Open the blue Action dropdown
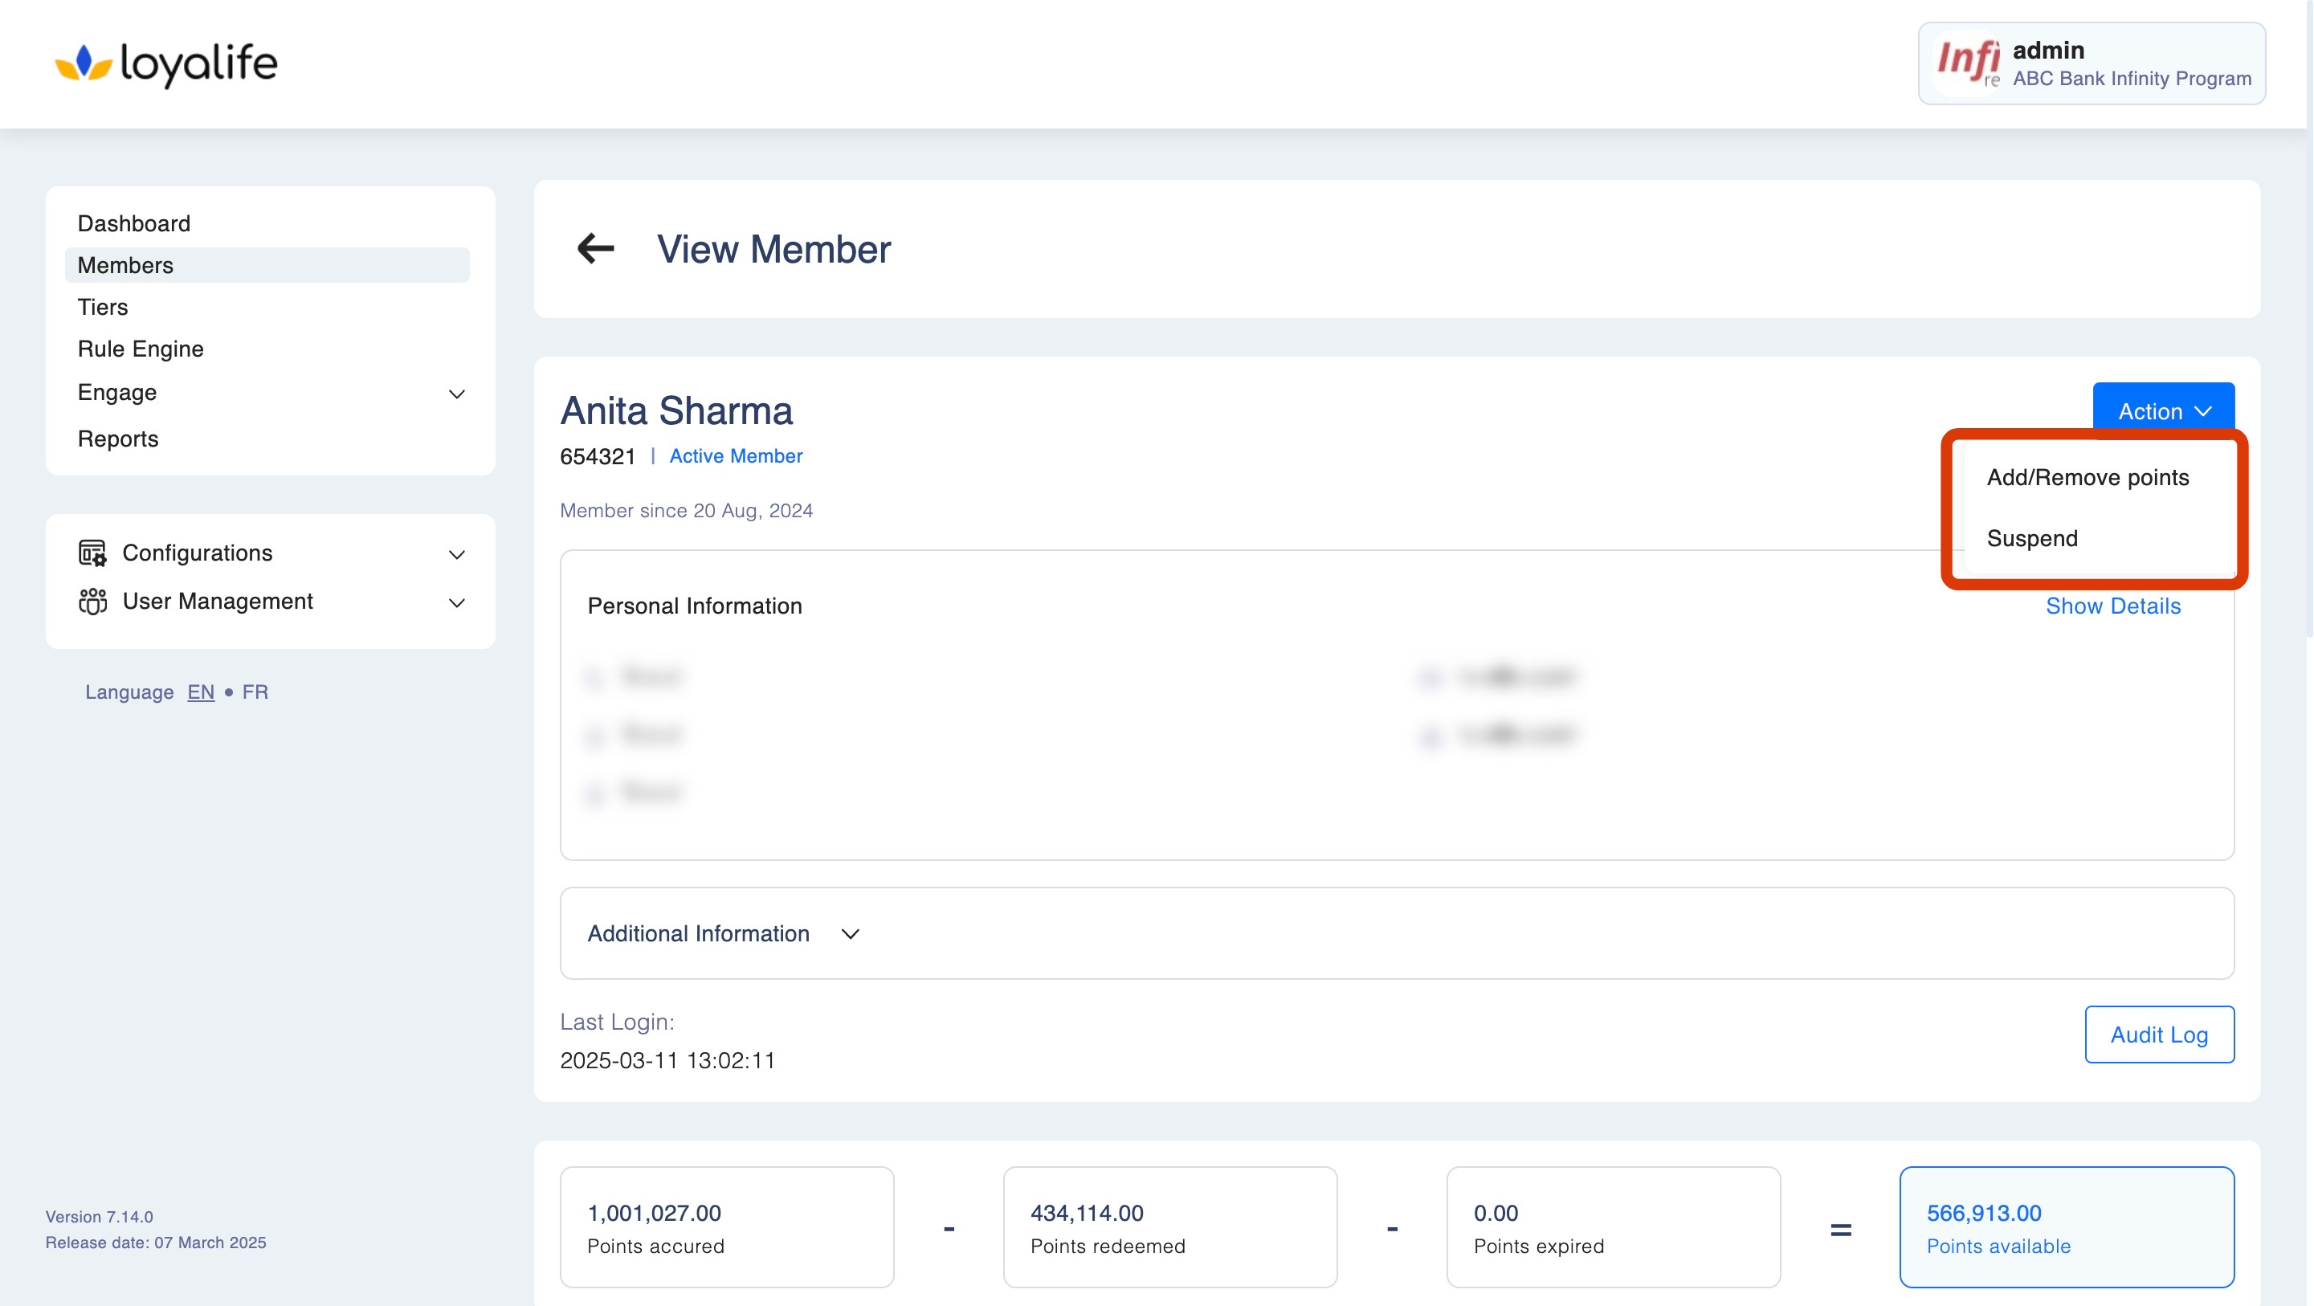The height and width of the screenshot is (1306, 2314). [x=2163, y=411]
